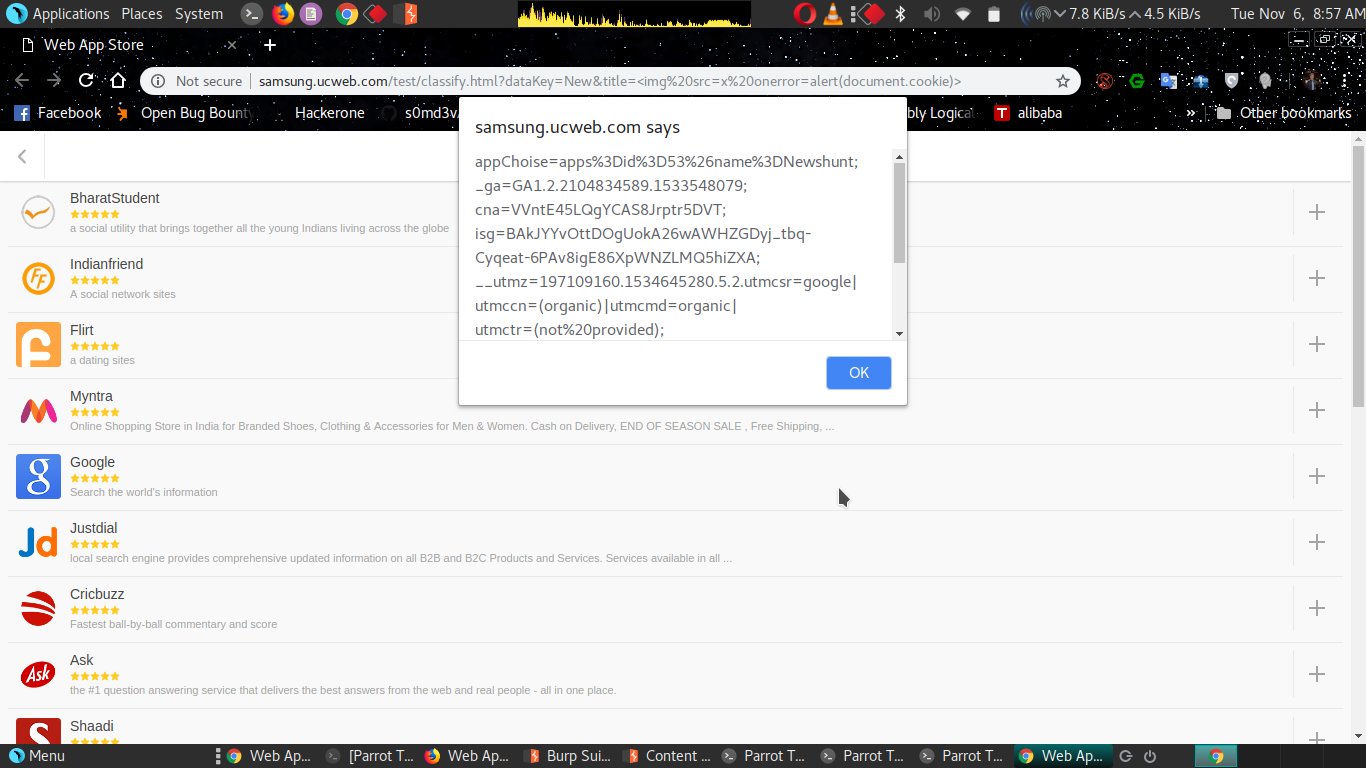Show hidden bookmarks with the » chevron
The width and height of the screenshot is (1366, 768).
[x=1191, y=113]
